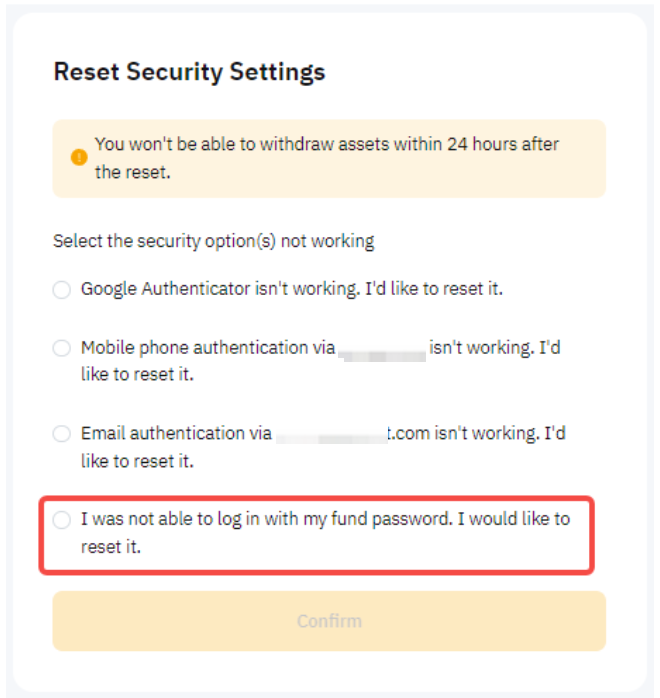Click "like to reset it." under email option
Image resolution: width=660 pixels, height=698 pixels.
137,461
